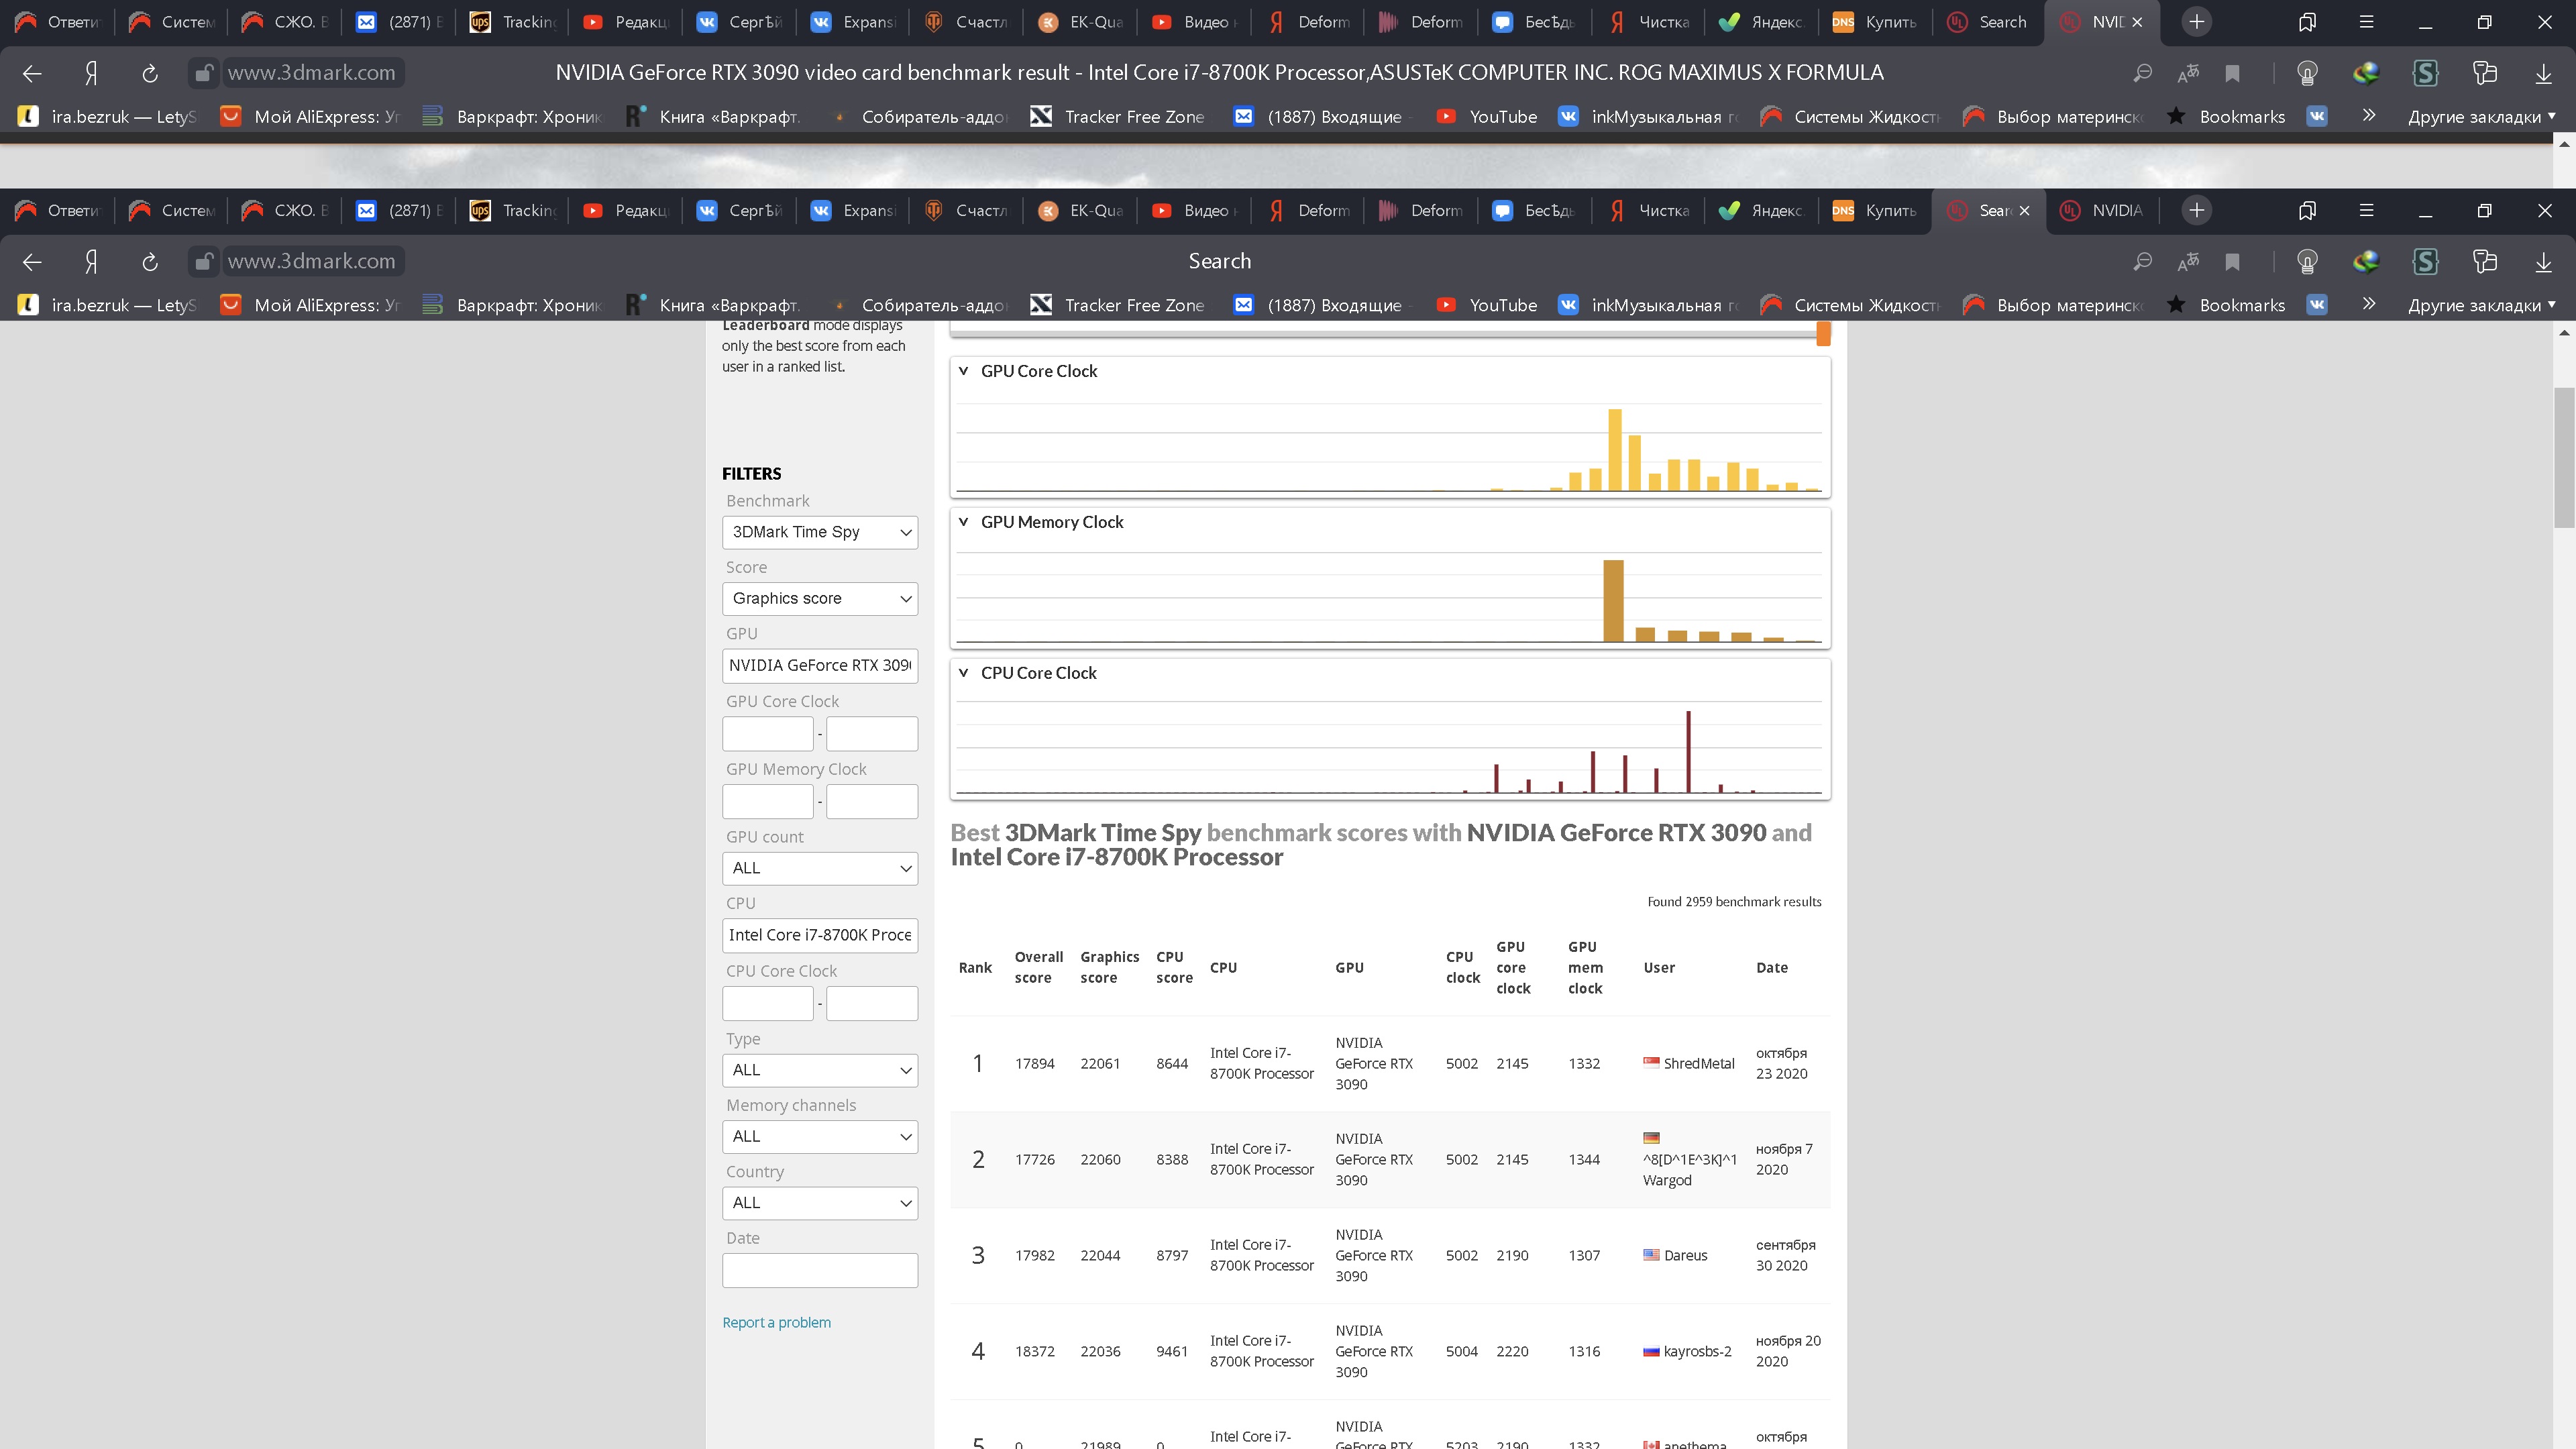Open downloads icon in lower toolbar
The image size is (2576, 1449).
[x=2543, y=262]
